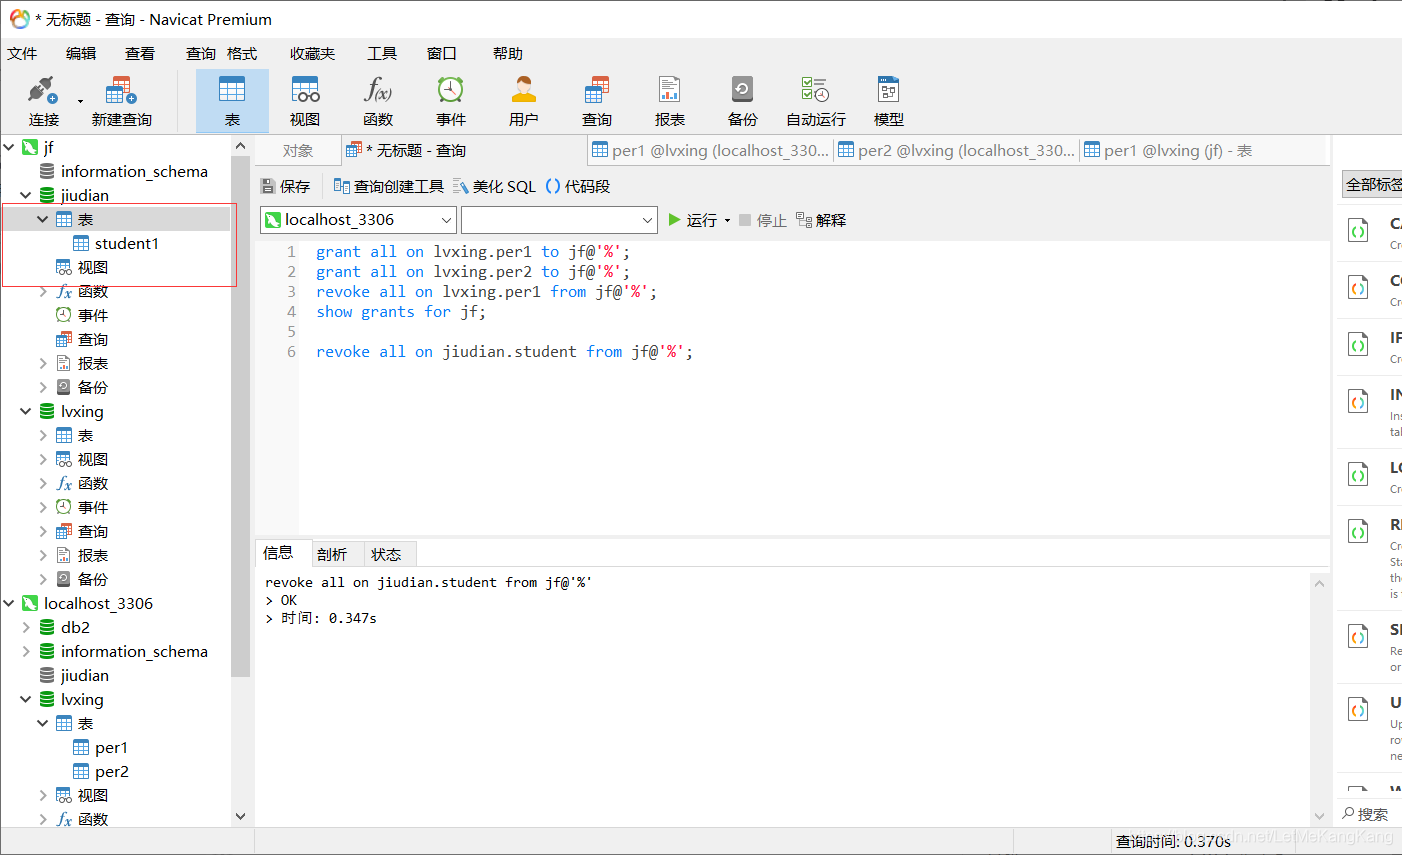The width and height of the screenshot is (1402, 855).
Task: Open the Report (报表) toolbar icon
Action: point(670,101)
